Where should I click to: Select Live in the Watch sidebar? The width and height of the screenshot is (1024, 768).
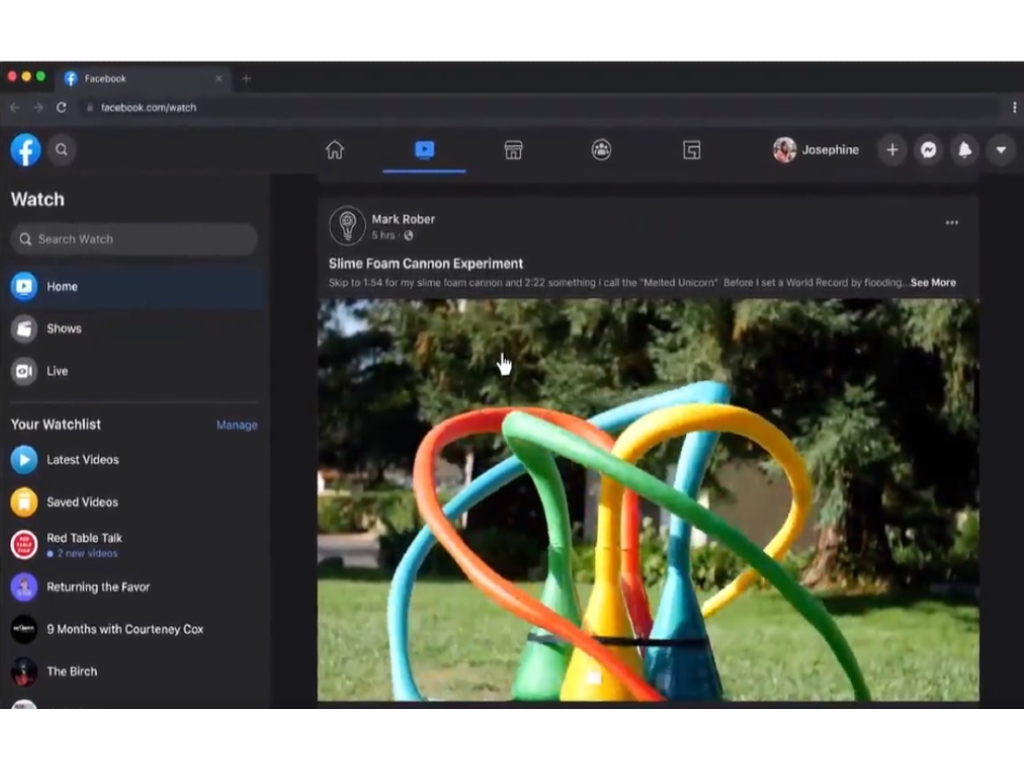(134, 371)
